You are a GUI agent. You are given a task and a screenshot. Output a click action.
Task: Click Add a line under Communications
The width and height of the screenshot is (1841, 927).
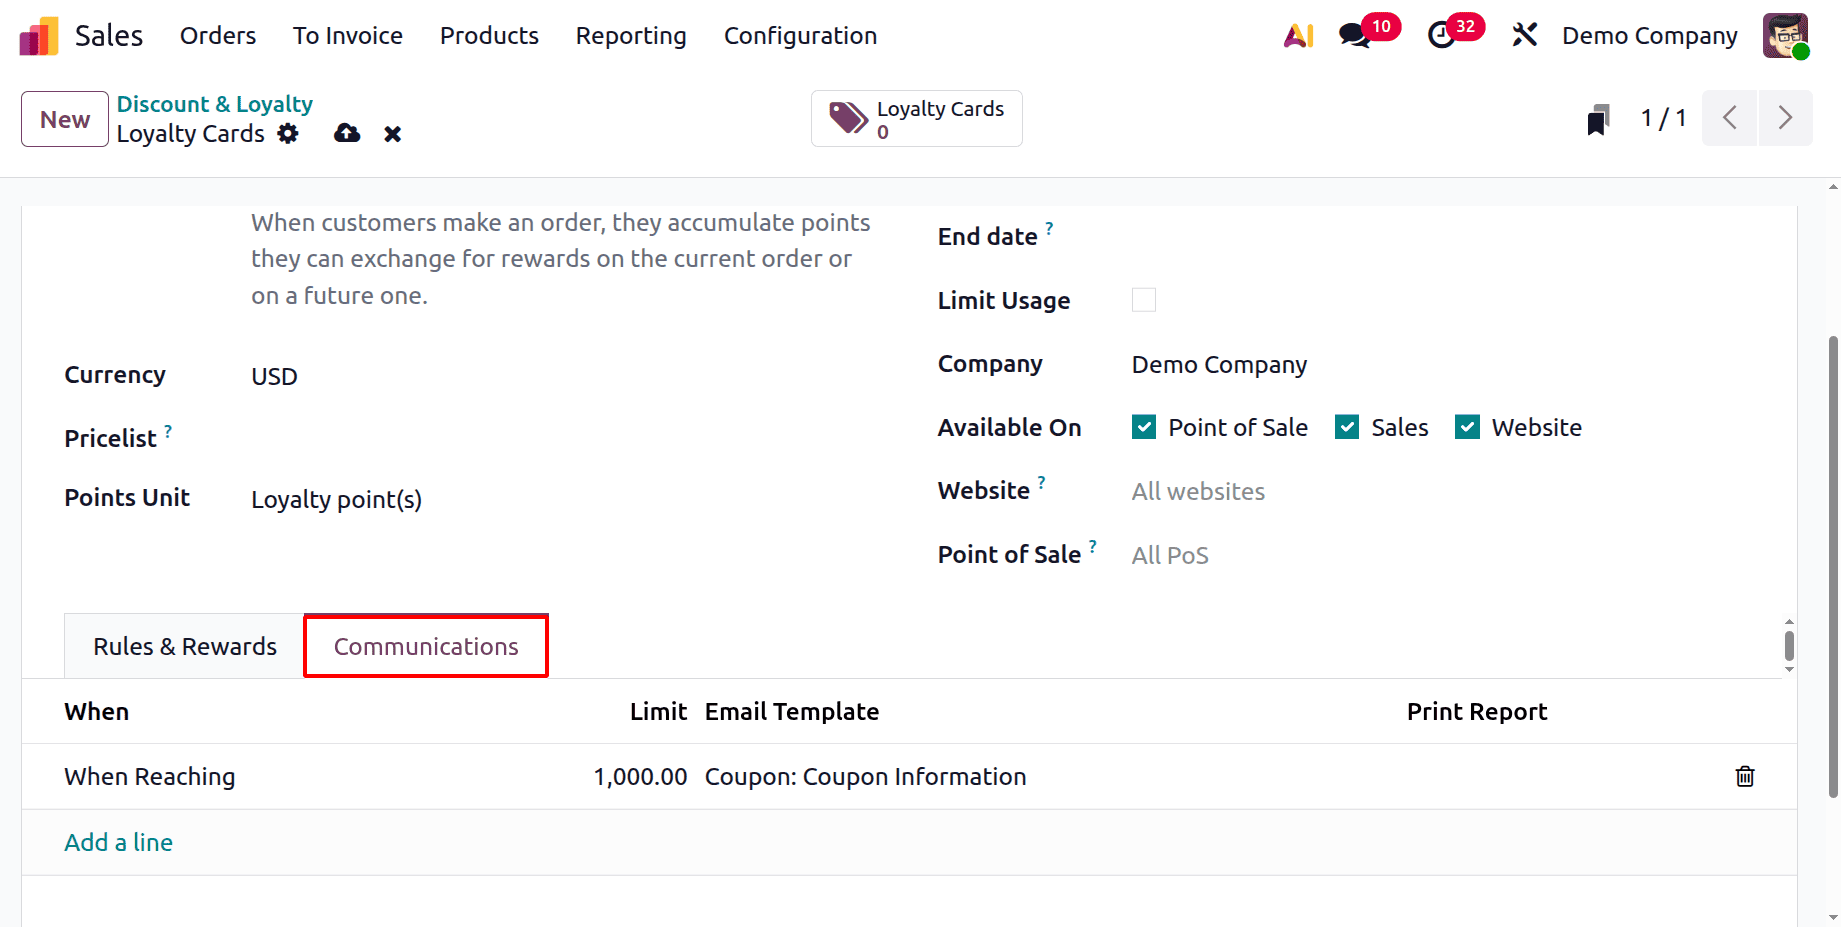118,842
